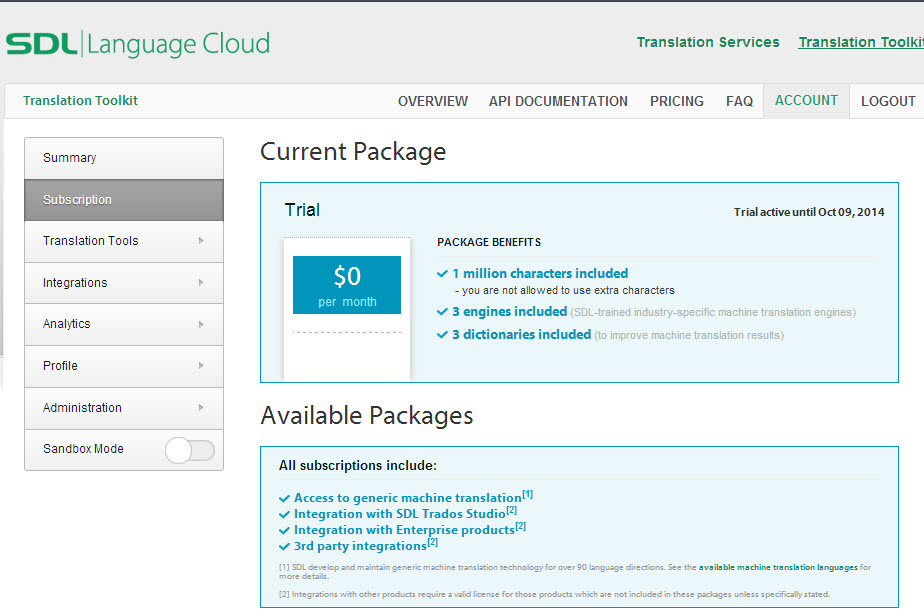The height and width of the screenshot is (612, 924).
Task: Click footnote [2] about integrations licenses
Action: click(x=554, y=594)
